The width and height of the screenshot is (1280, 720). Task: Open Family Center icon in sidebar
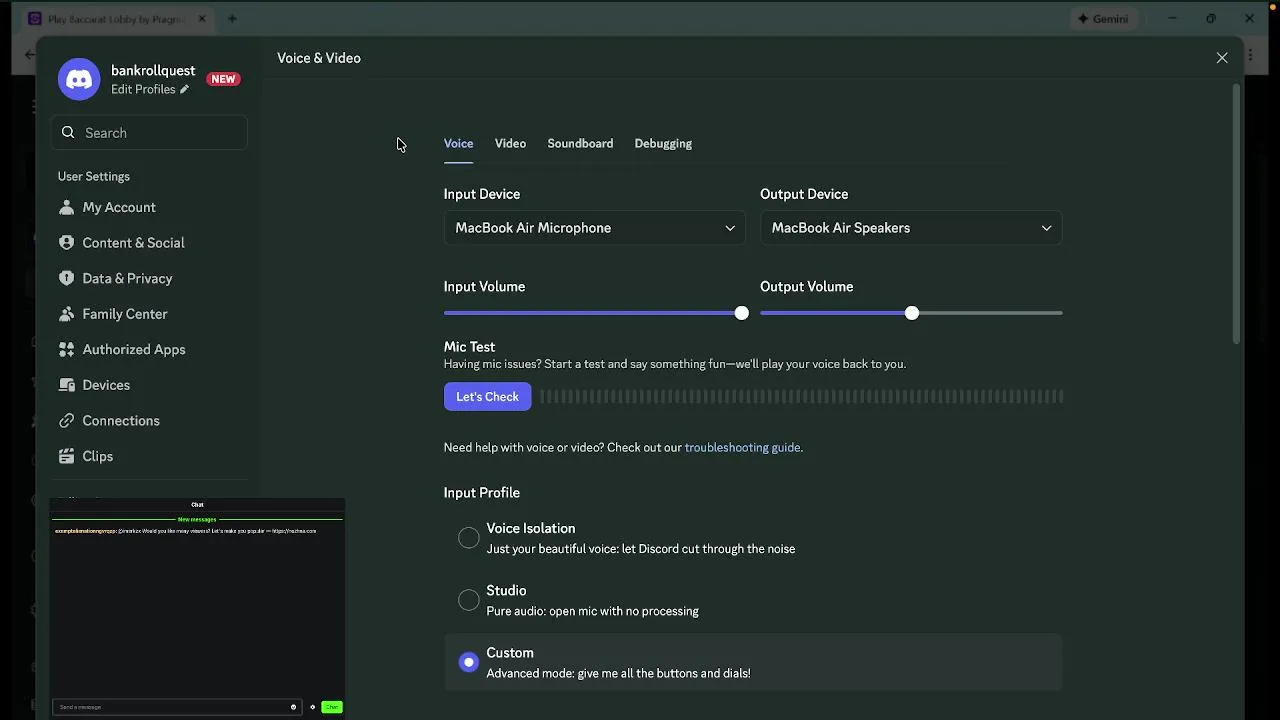click(x=67, y=314)
